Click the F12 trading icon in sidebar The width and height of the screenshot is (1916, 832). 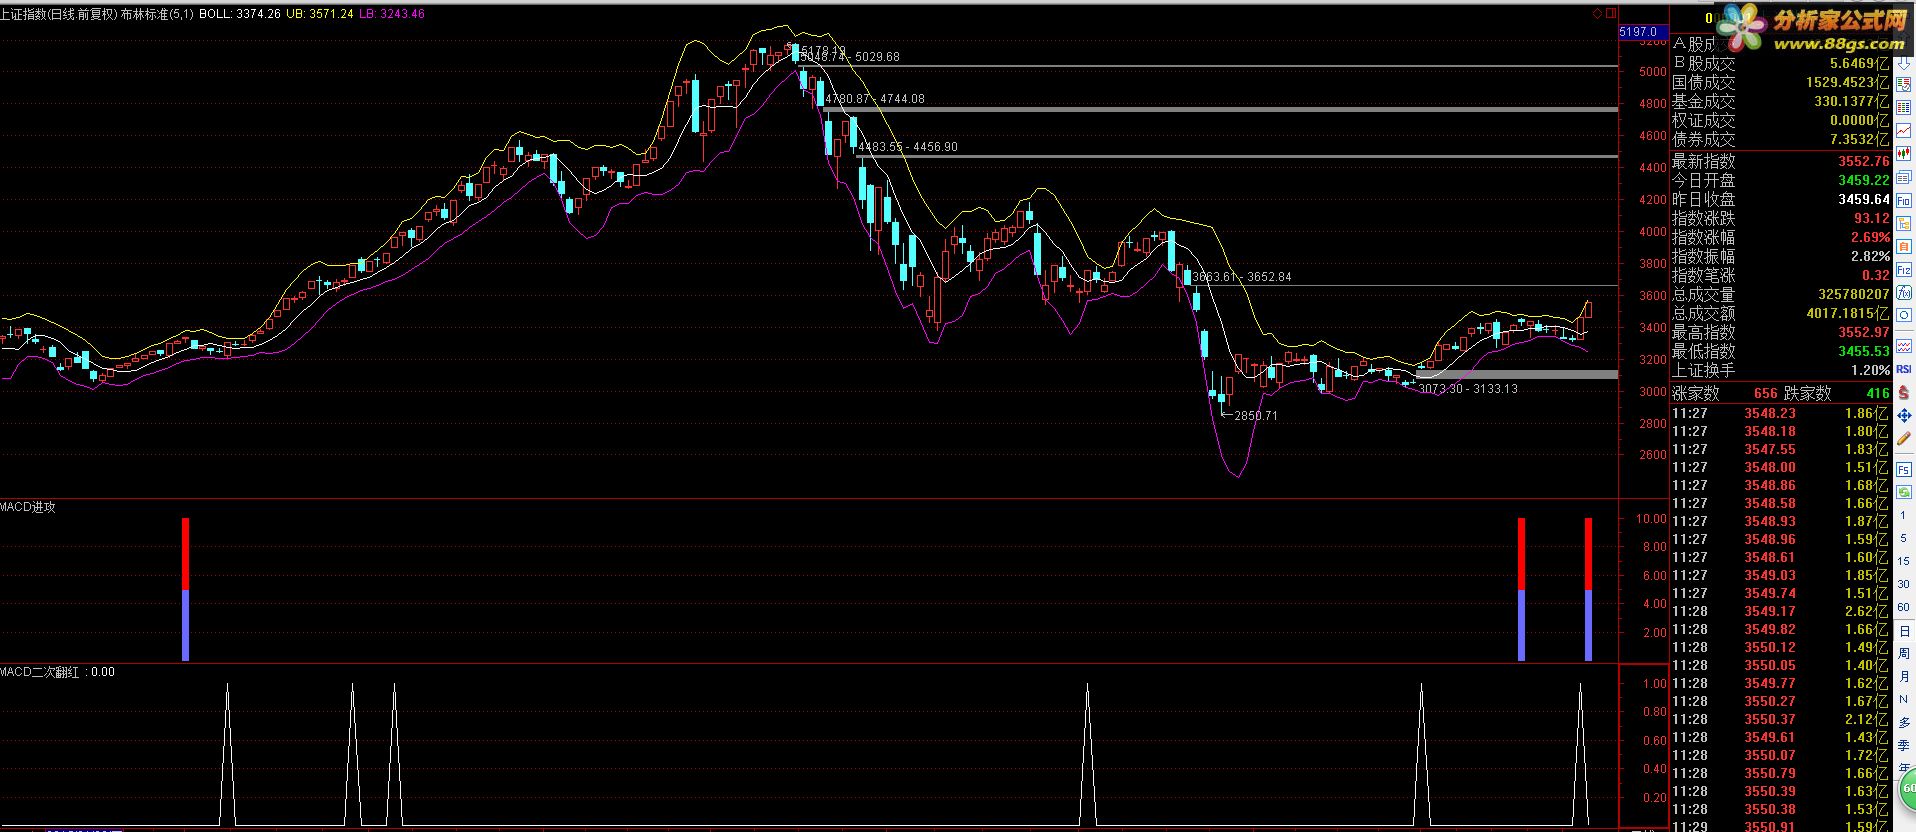point(1904,270)
